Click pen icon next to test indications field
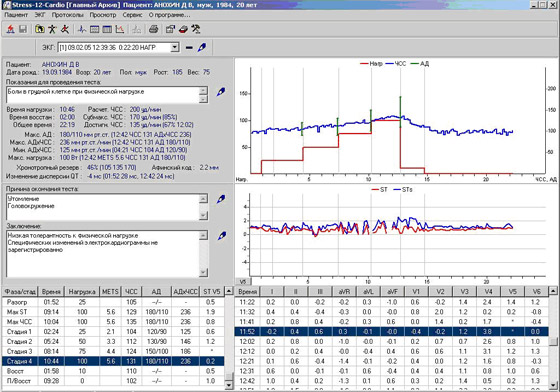The height and width of the screenshot is (392, 560). [x=221, y=92]
